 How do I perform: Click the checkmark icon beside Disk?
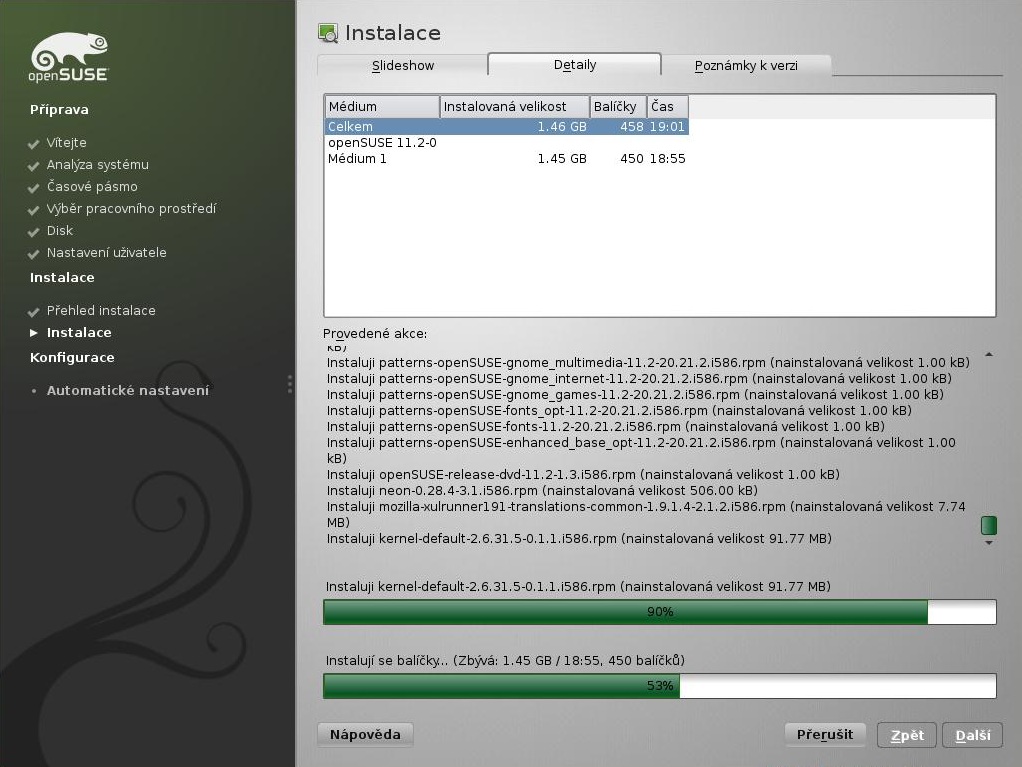[34, 231]
